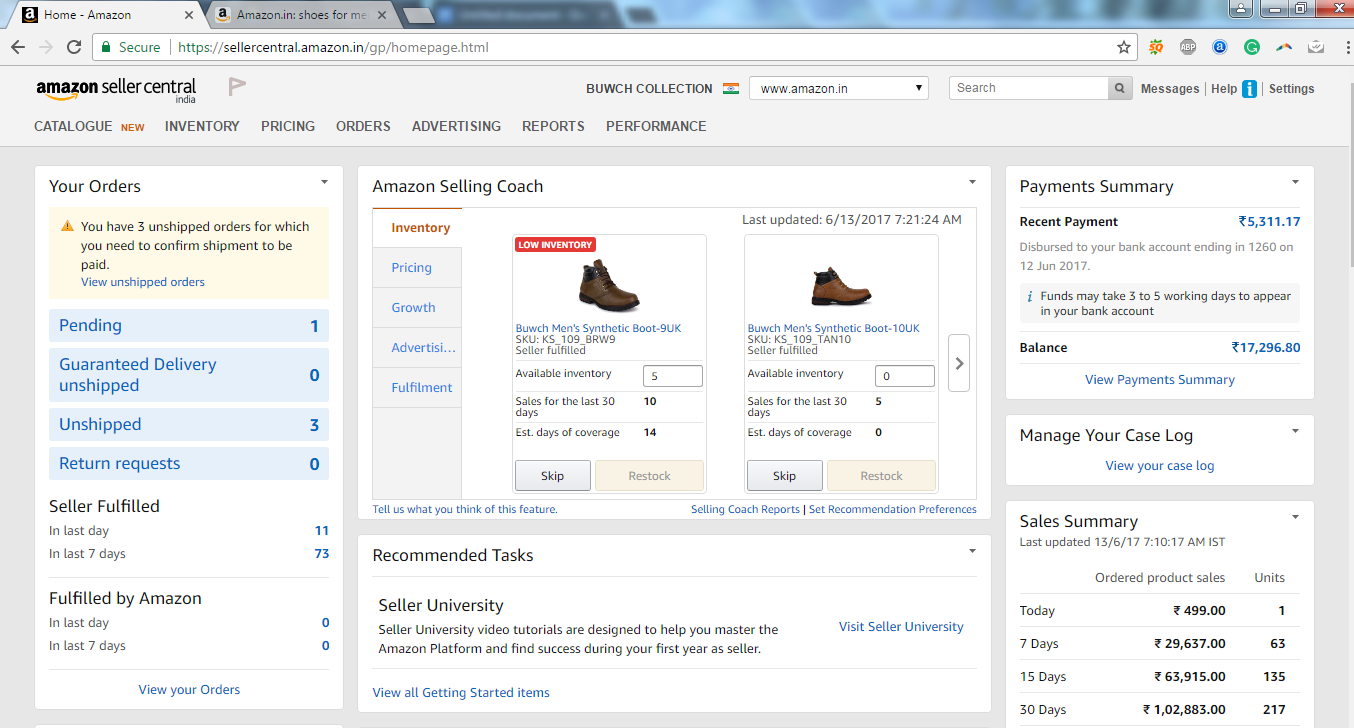Image resolution: width=1354 pixels, height=728 pixels.
Task: Open the marketplace www.amazon.in dropdown
Action: [x=839, y=88]
